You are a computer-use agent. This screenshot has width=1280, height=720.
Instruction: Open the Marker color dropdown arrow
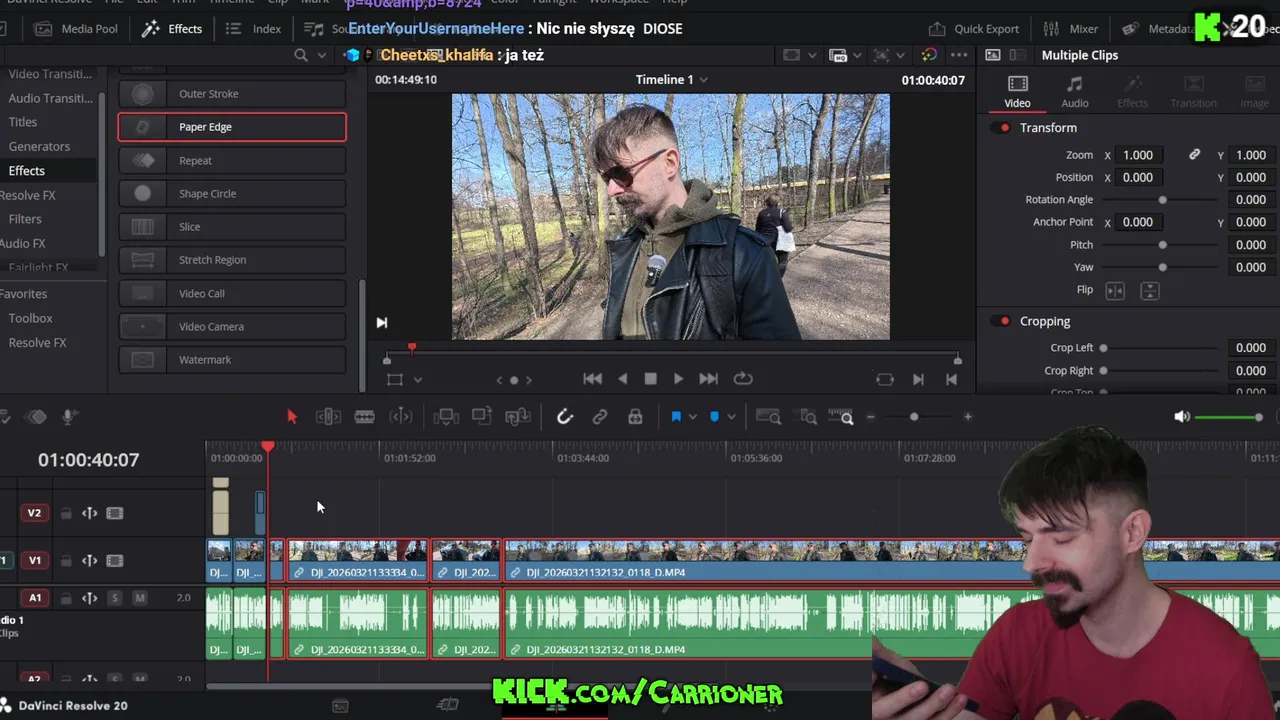(x=731, y=417)
